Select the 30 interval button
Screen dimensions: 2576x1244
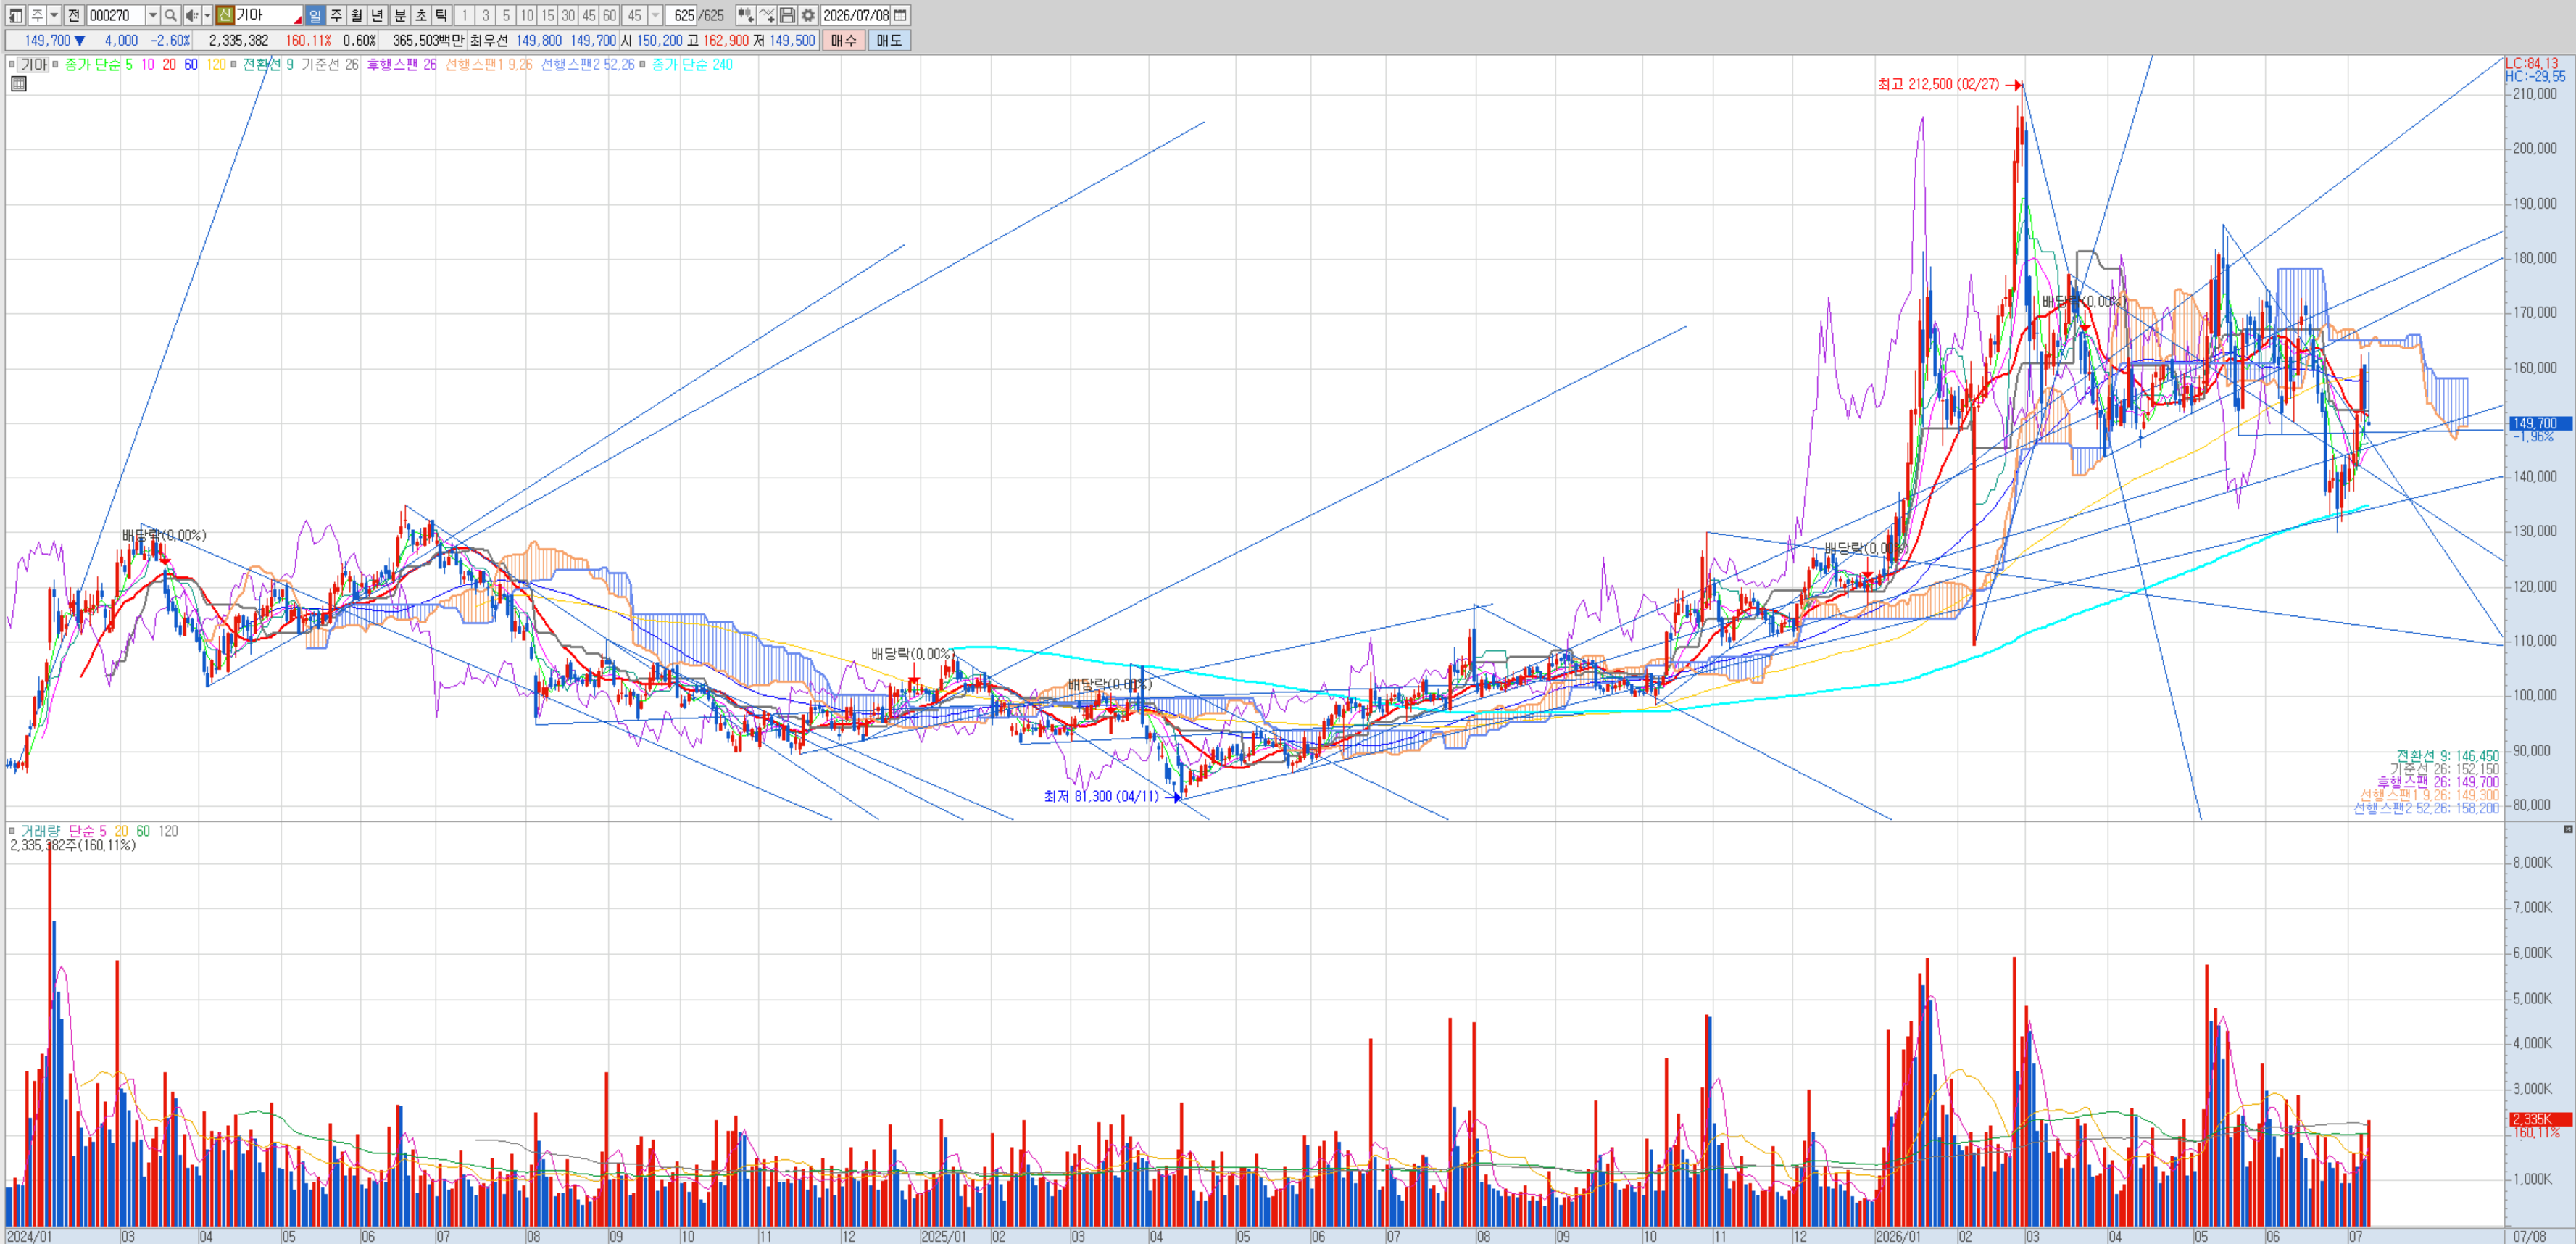(x=568, y=15)
